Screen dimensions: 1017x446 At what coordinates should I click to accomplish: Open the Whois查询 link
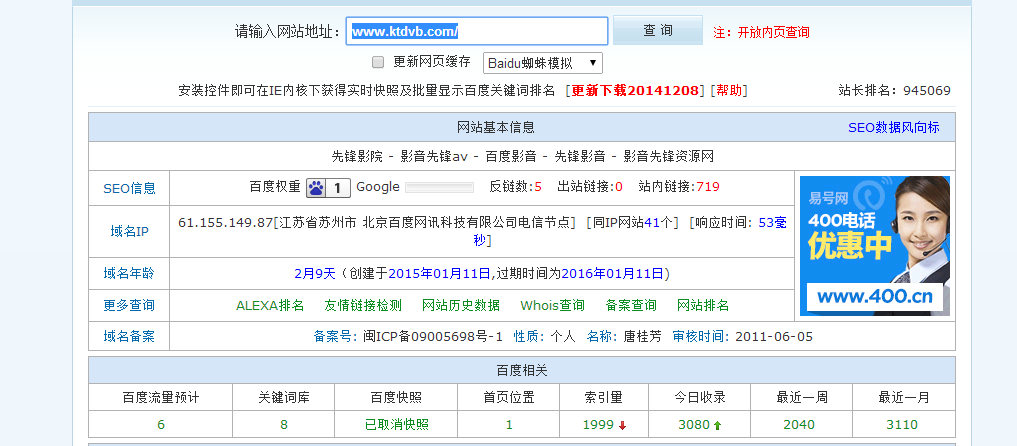pos(552,305)
